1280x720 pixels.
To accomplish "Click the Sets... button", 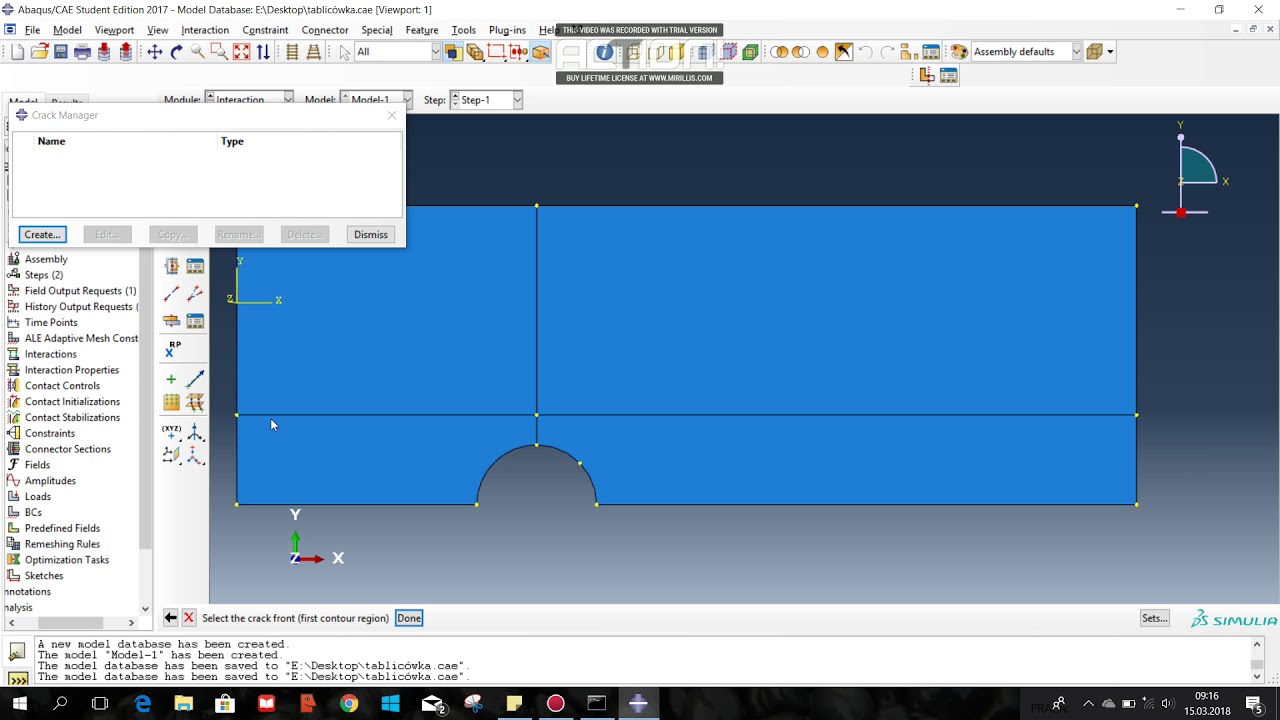I will pyautogui.click(x=1154, y=618).
